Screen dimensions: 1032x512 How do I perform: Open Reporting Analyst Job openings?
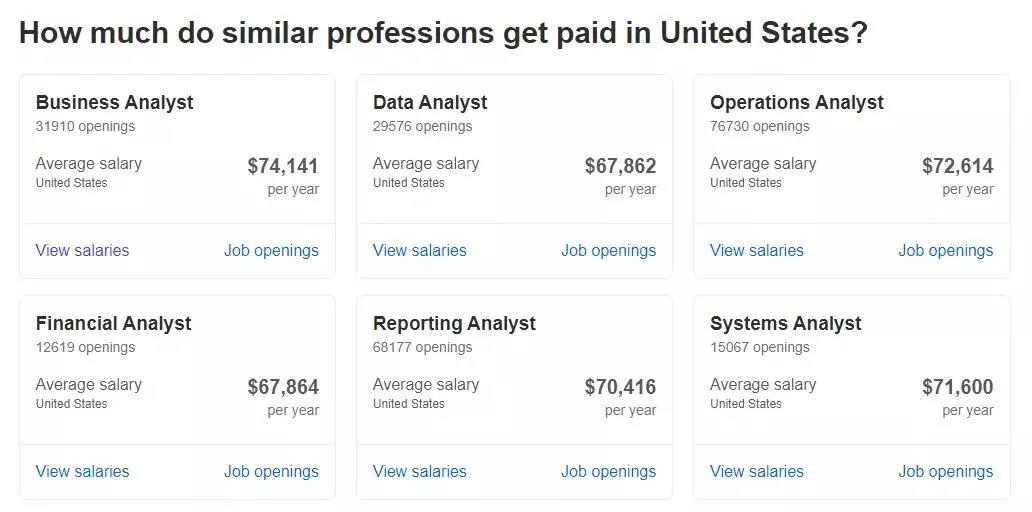tap(608, 472)
